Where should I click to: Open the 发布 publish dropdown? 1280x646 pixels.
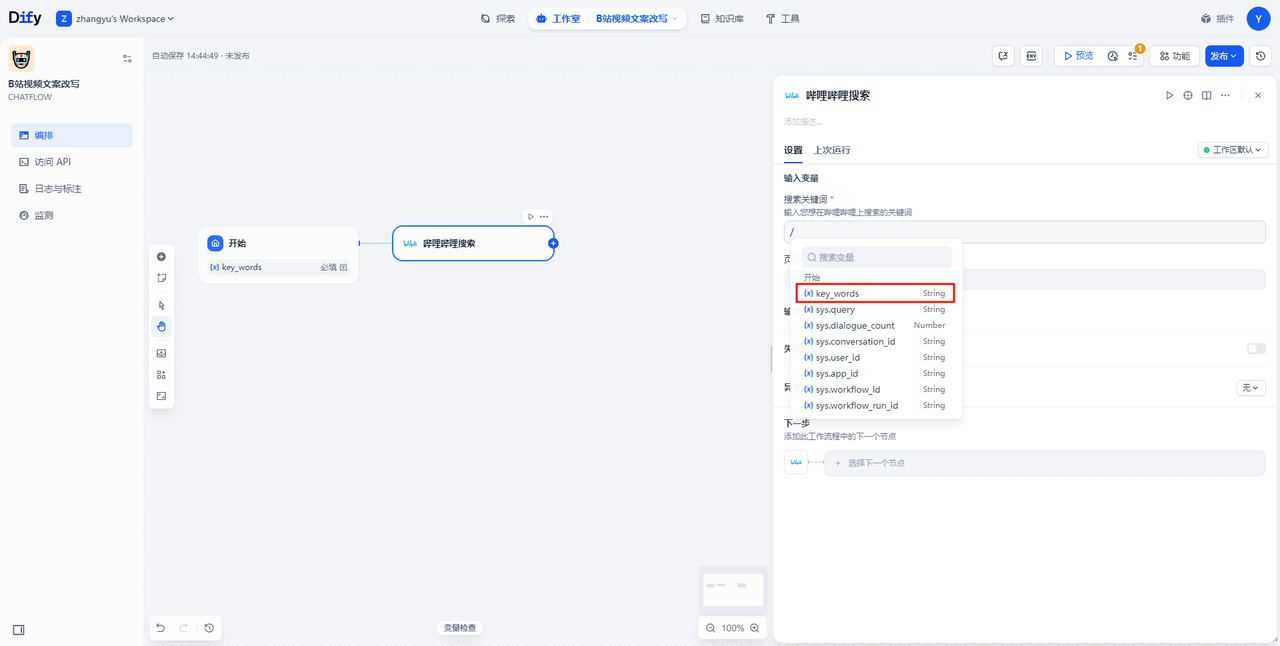[1224, 57]
